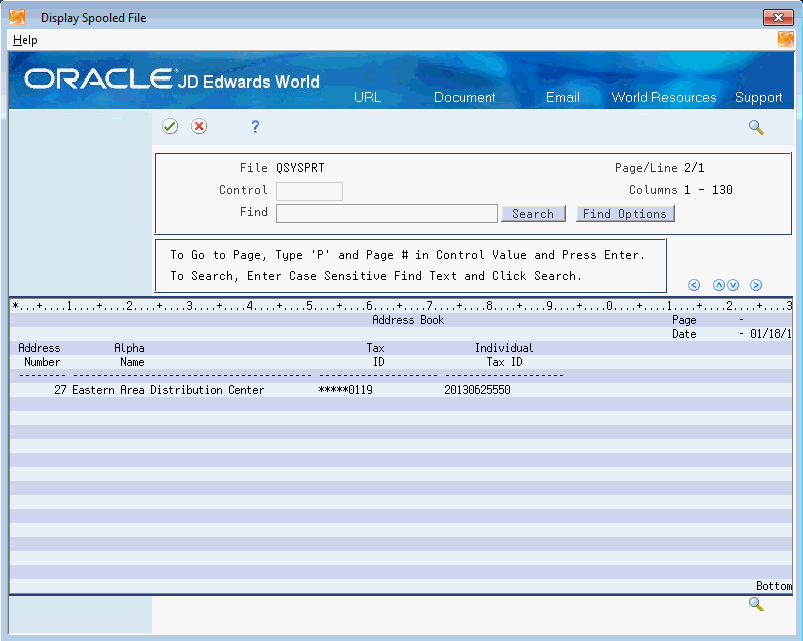
Task: Open help via blue question mark icon
Action: click(x=255, y=126)
